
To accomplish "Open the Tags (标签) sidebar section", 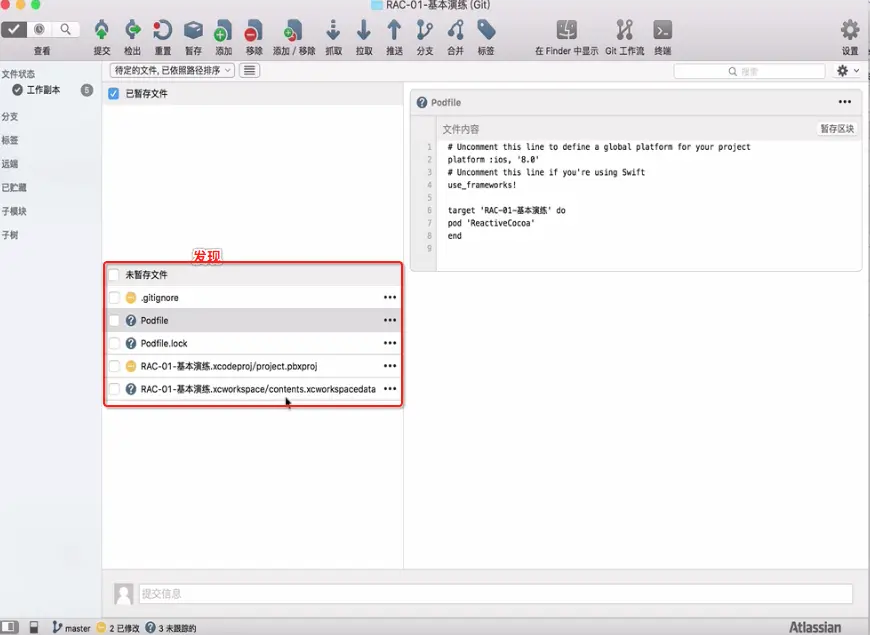I will 9,140.
